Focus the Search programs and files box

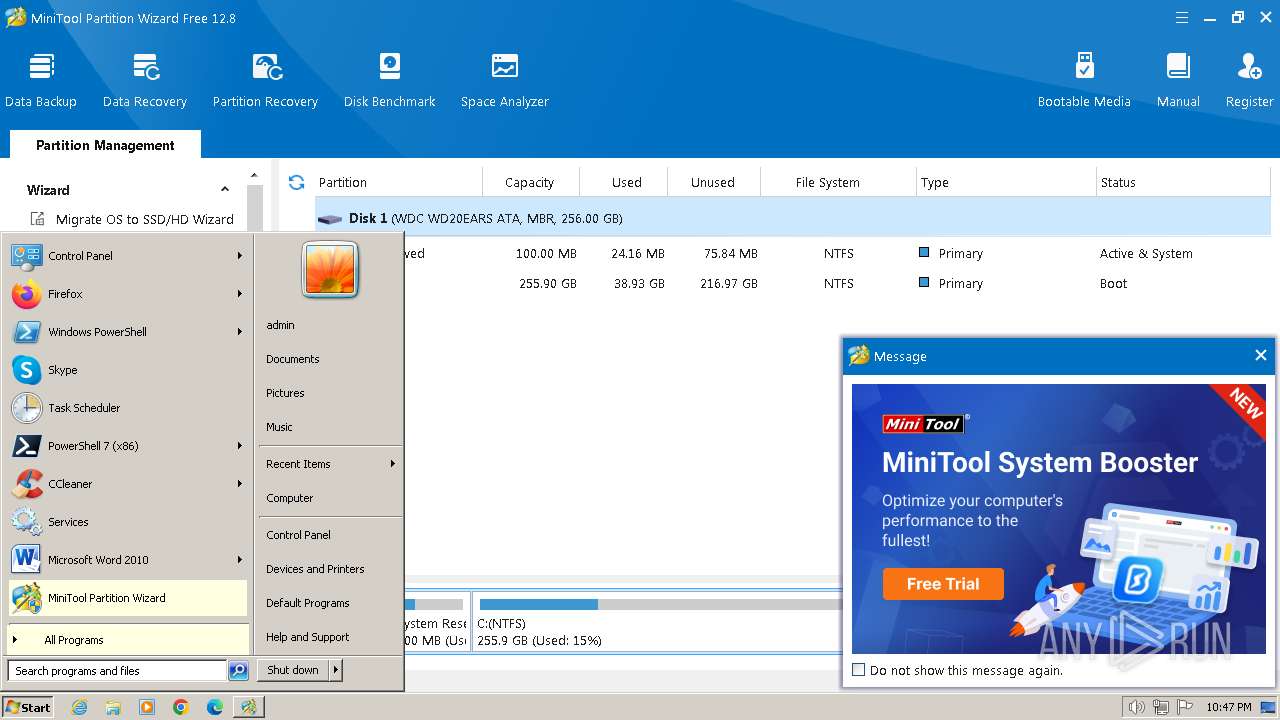pos(117,671)
